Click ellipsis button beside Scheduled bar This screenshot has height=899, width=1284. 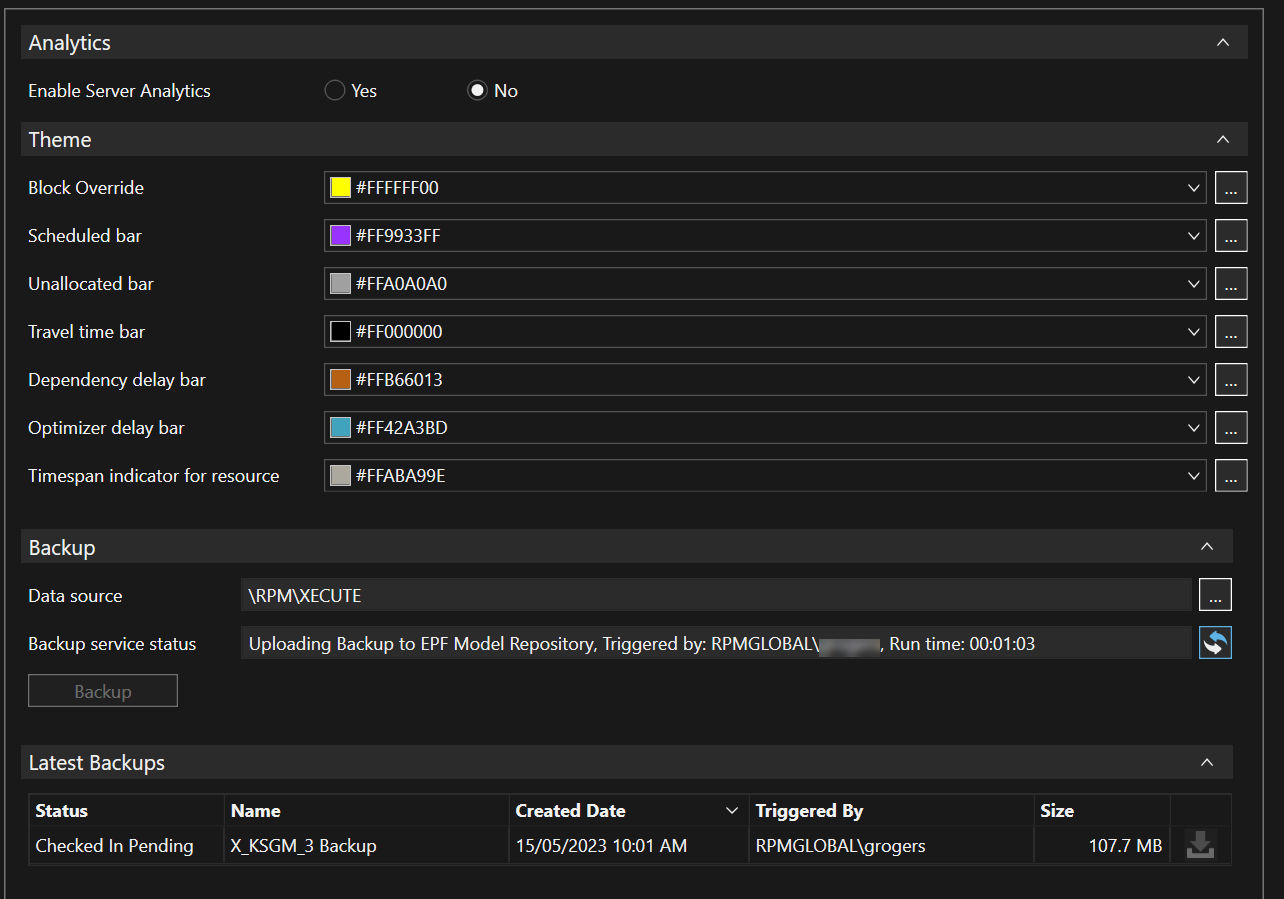point(1231,235)
